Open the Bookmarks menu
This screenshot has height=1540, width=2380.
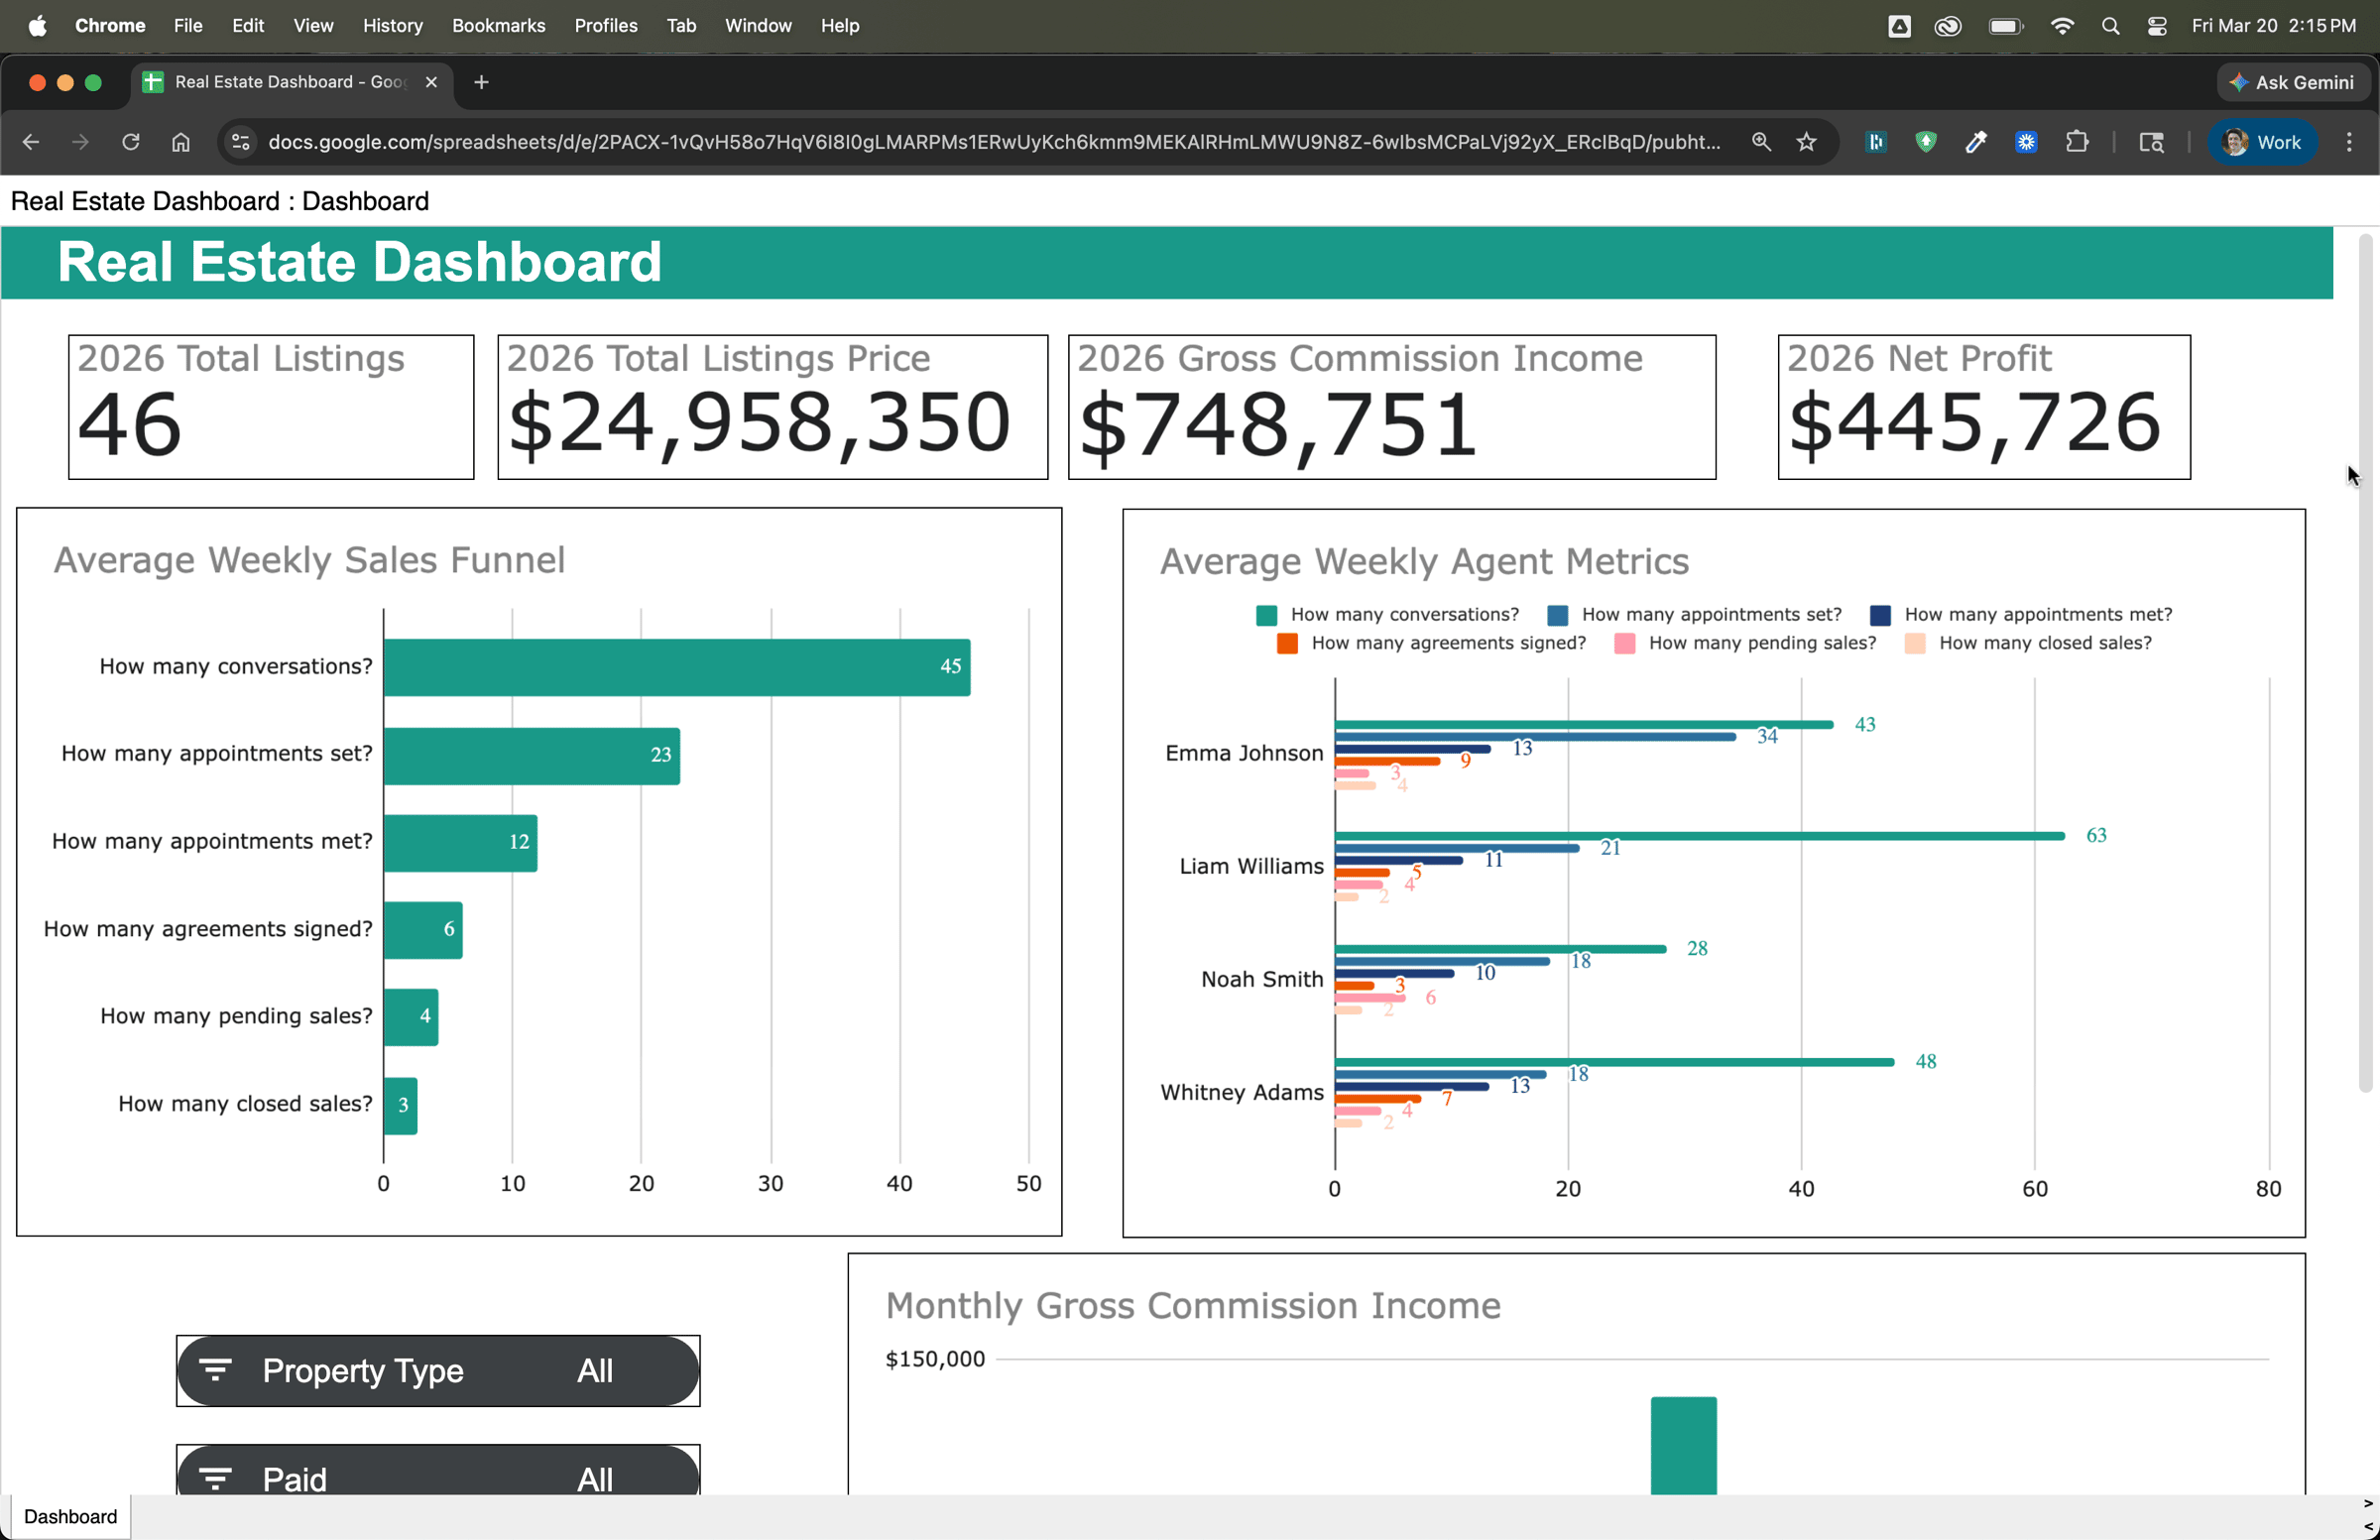click(x=498, y=26)
